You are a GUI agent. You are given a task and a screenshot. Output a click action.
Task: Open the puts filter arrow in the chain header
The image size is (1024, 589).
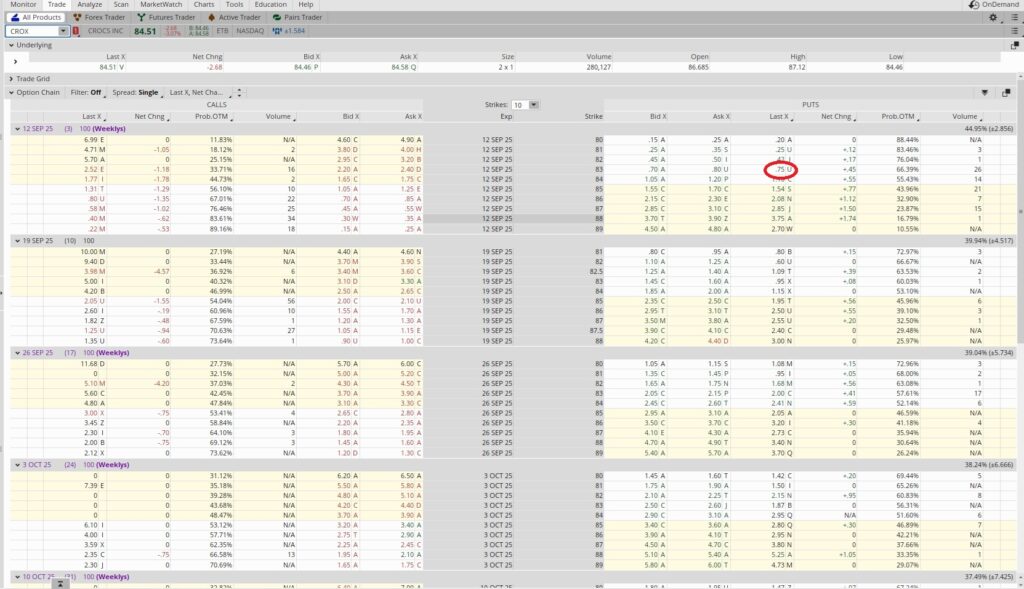click(x=985, y=92)
